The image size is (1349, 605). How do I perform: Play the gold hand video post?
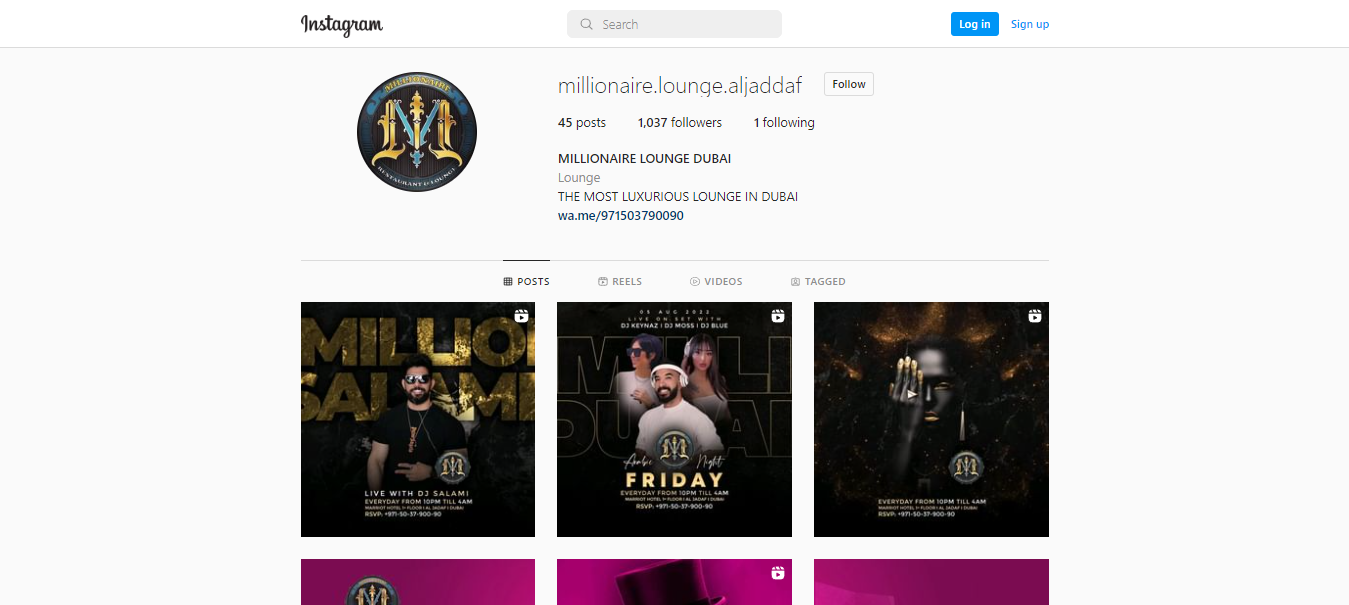tap(931, 419)
